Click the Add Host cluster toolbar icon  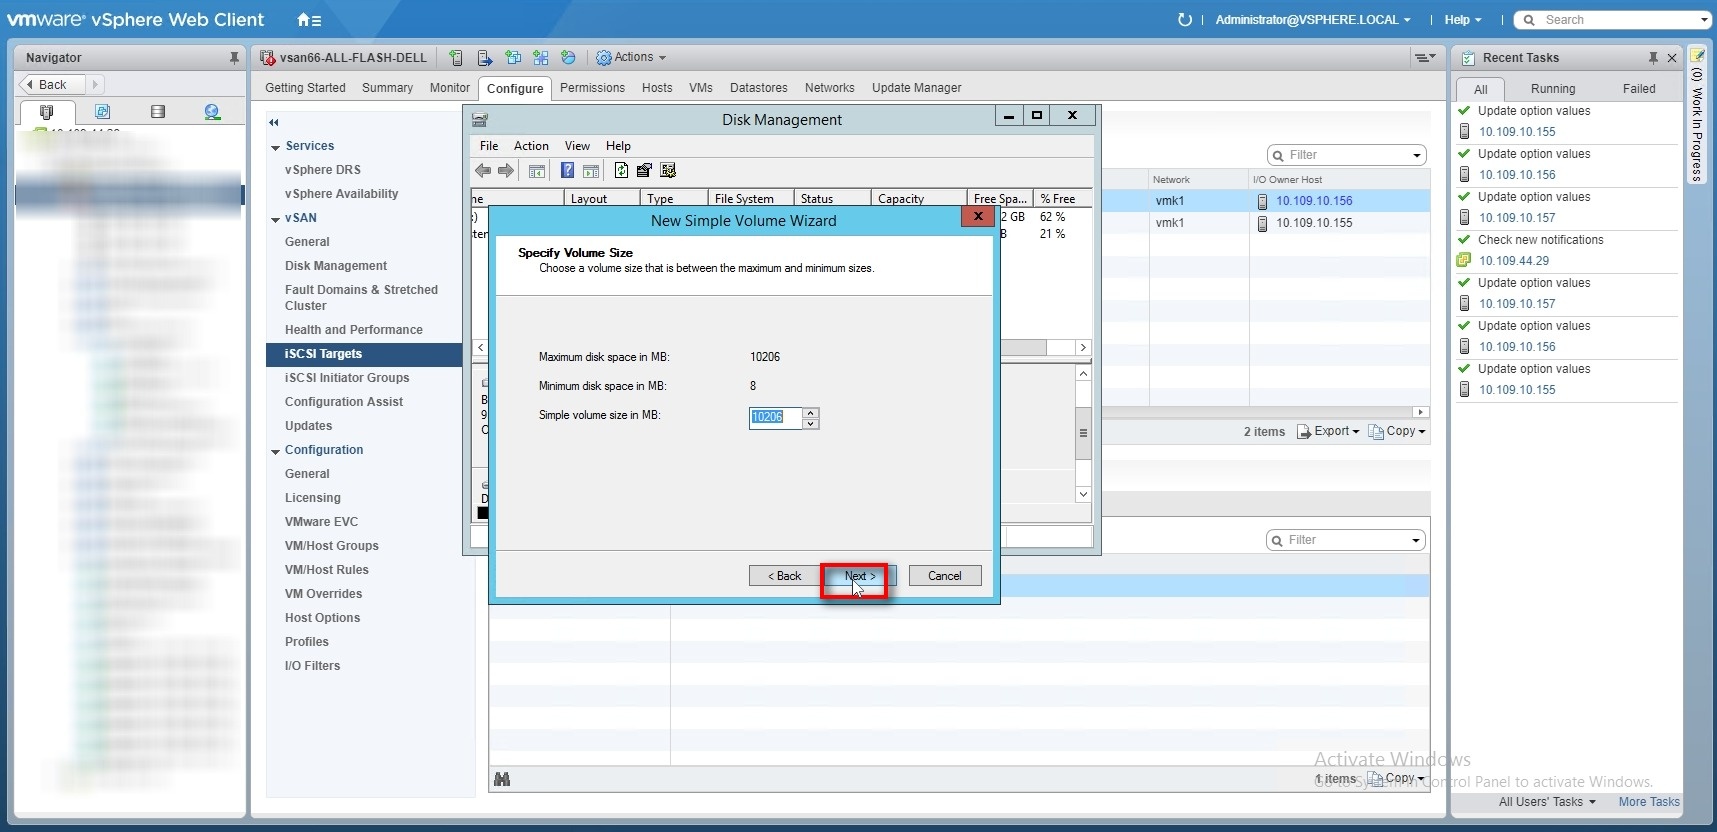pyautogui.click(x=456, y=58)
